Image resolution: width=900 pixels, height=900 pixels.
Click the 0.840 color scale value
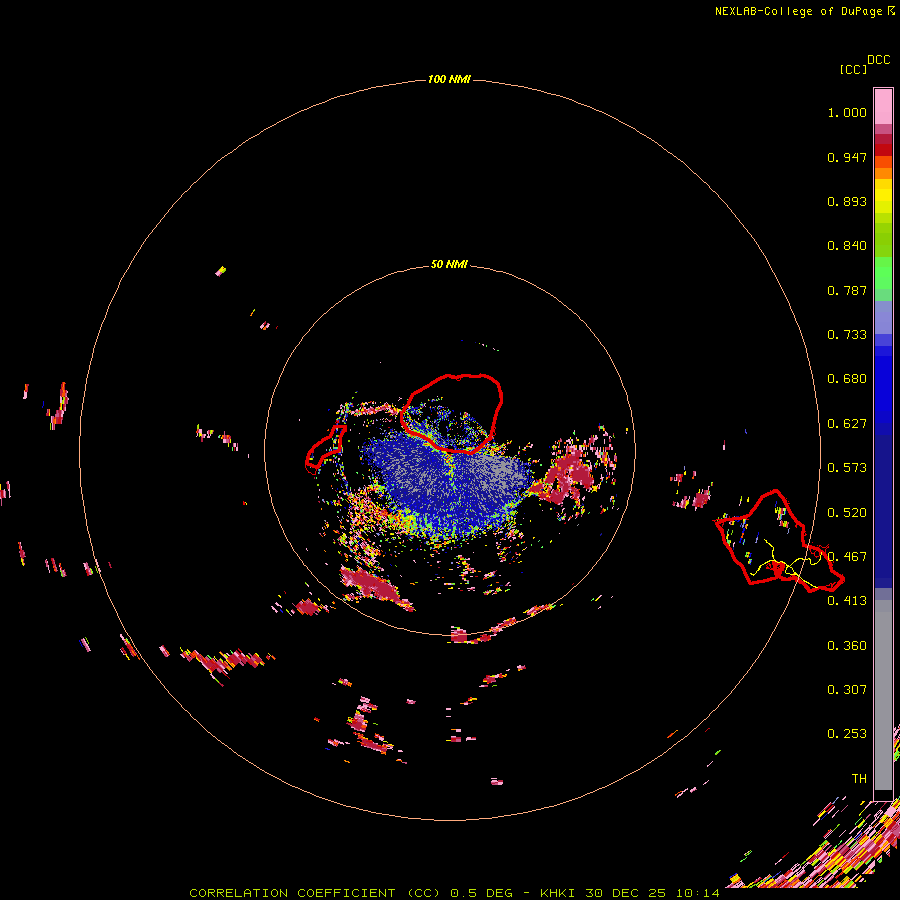pyautogui.click(x=847, y=246)
